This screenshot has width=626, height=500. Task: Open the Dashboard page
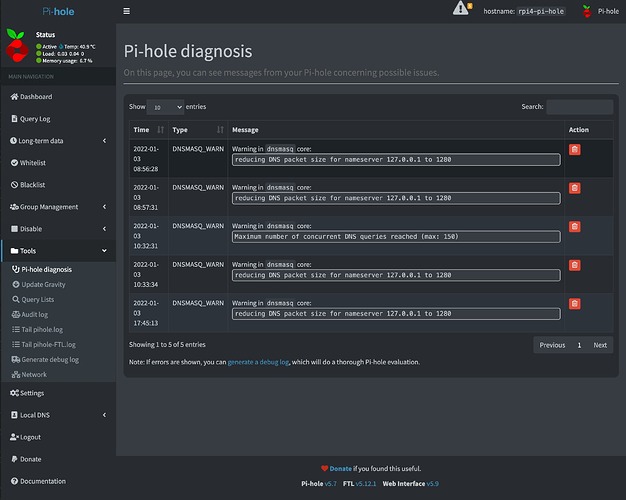[x=36, y=97]
